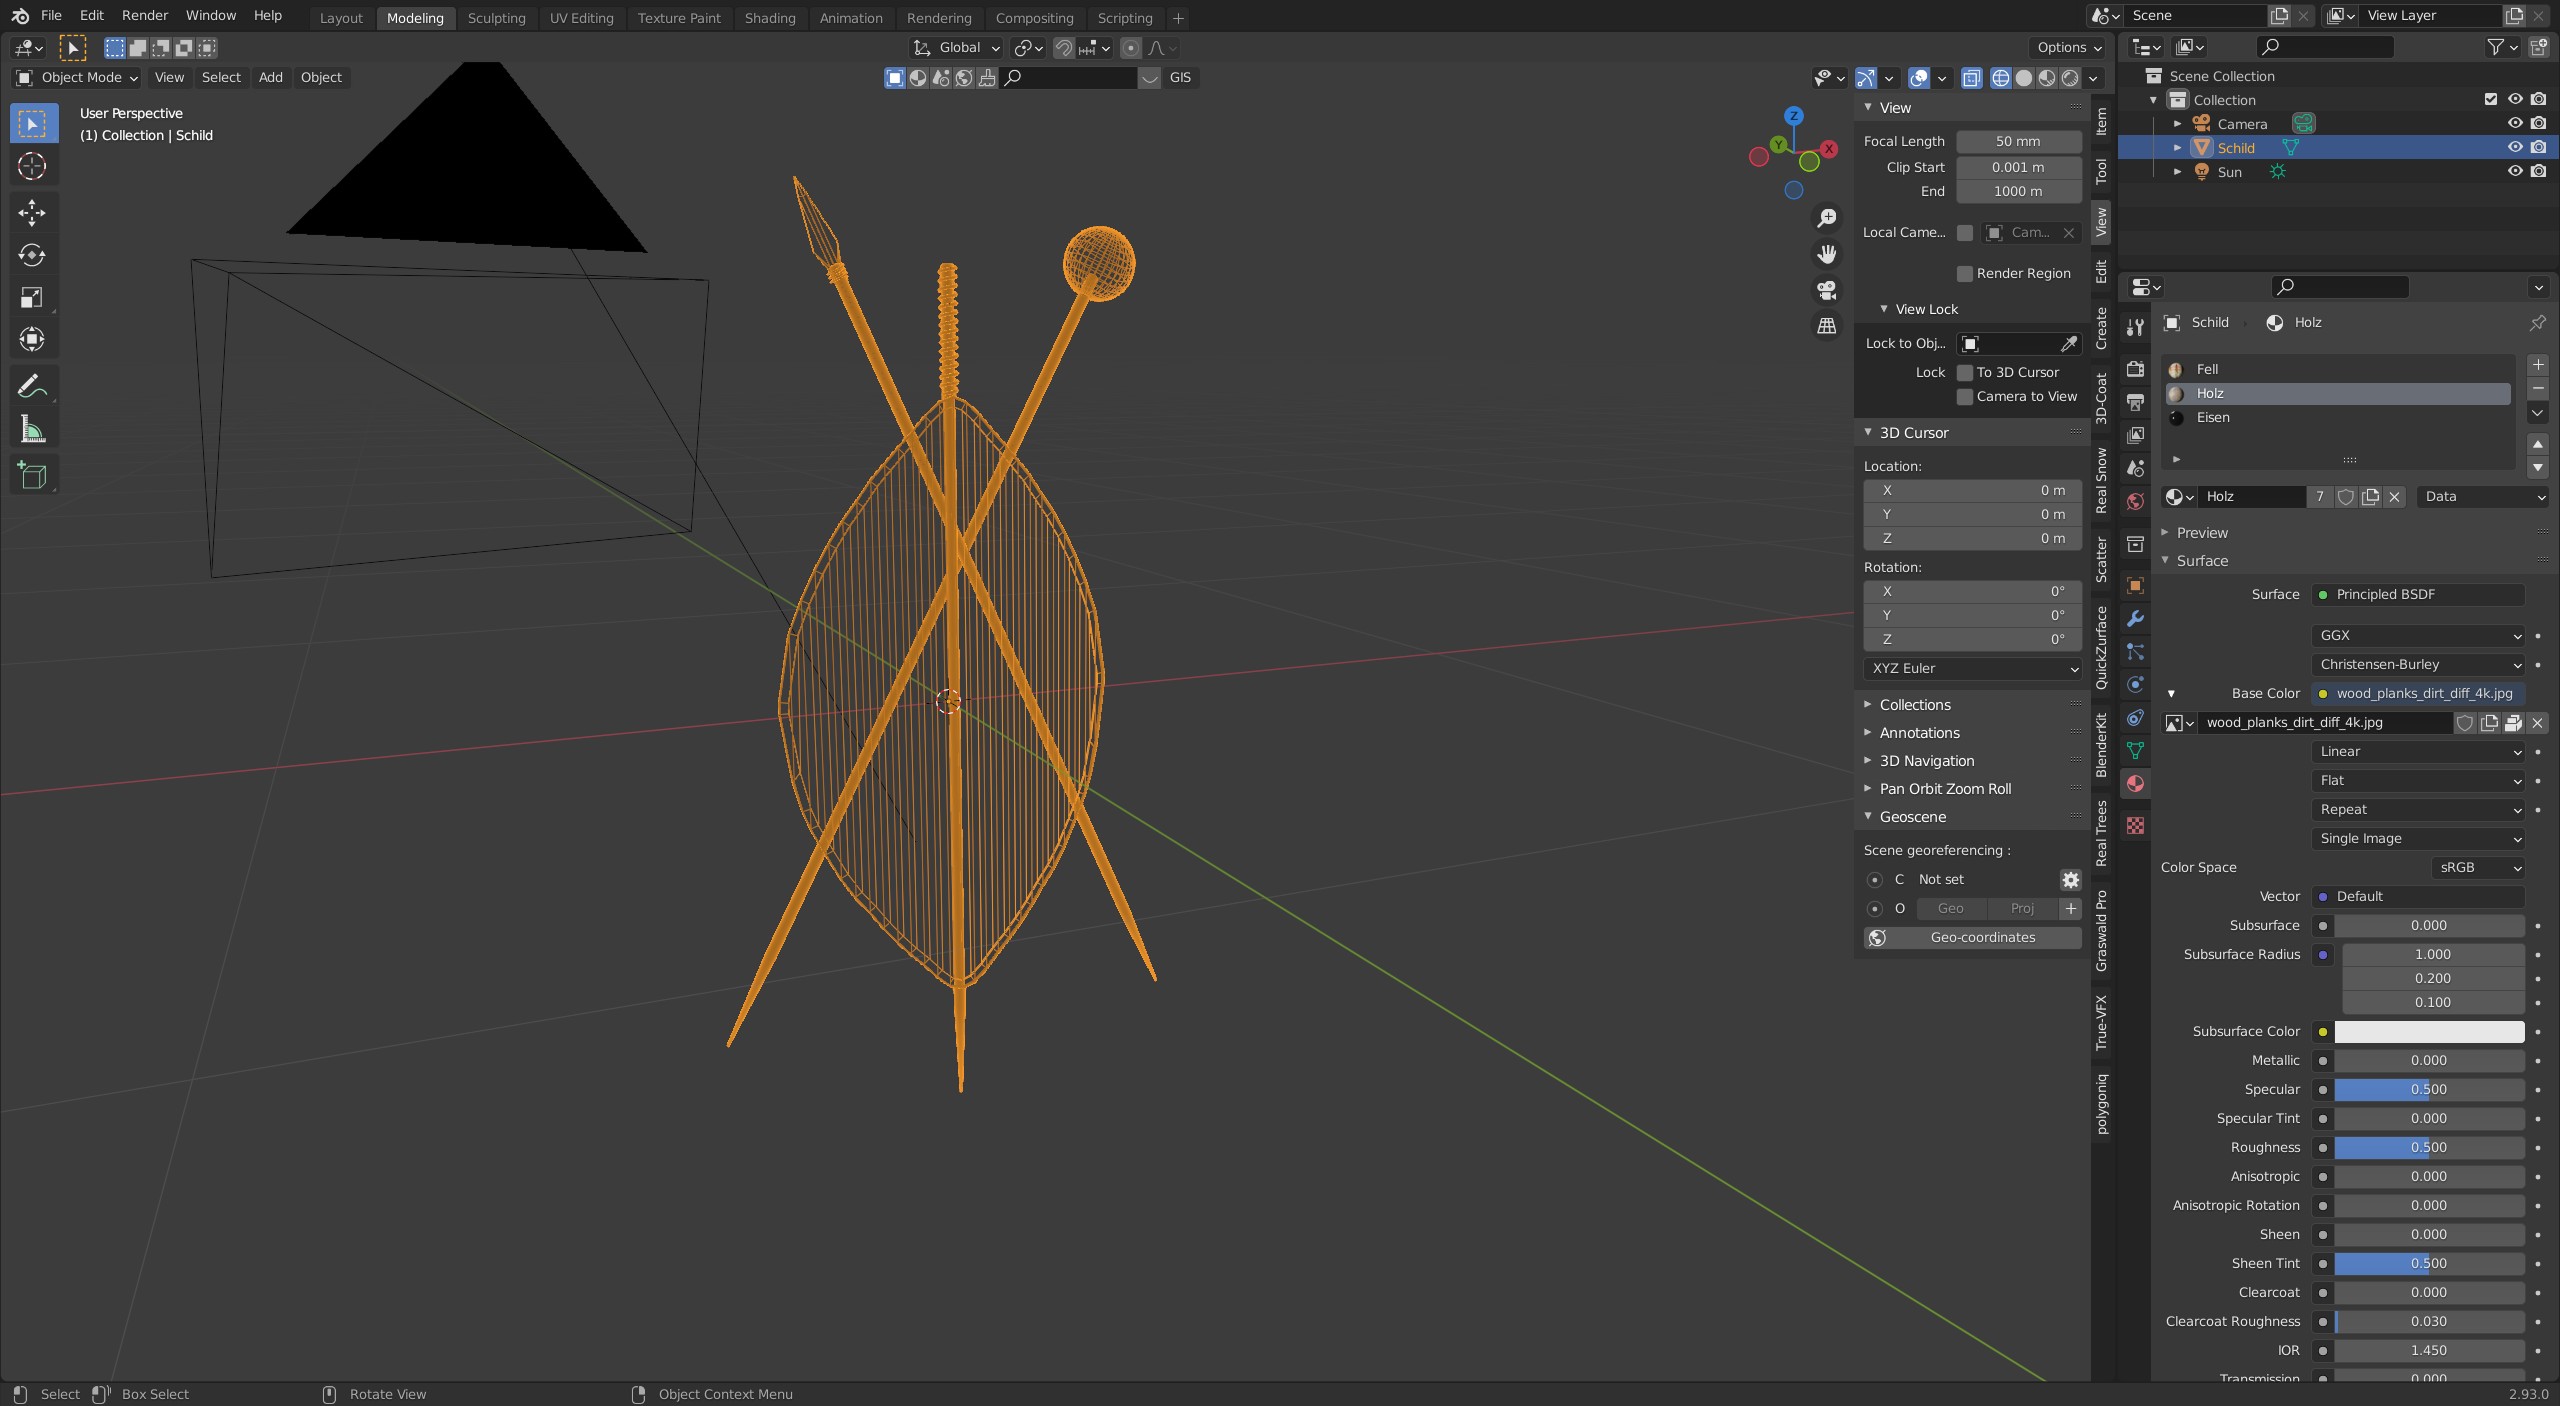2560x1406 pixels.
Task: Click the Focal Length field
Action: (x=2018, y=141)
